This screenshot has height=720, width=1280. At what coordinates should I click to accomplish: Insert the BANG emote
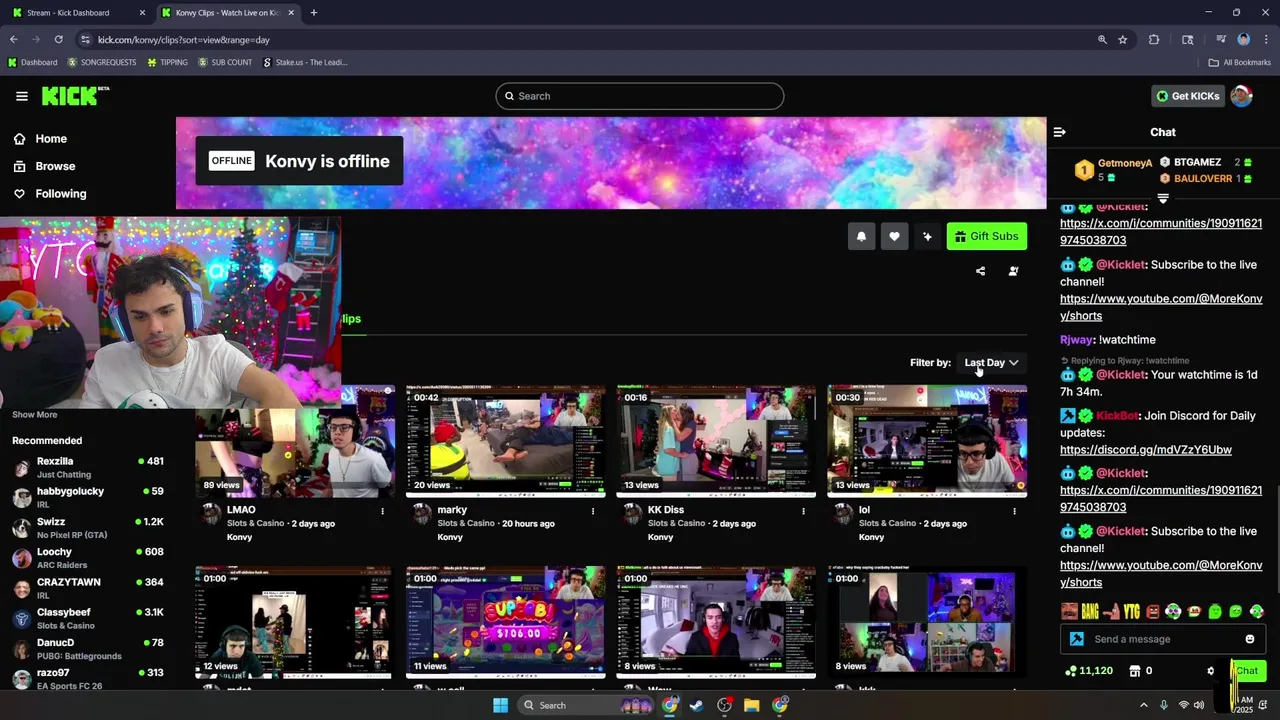point(1090,611)
